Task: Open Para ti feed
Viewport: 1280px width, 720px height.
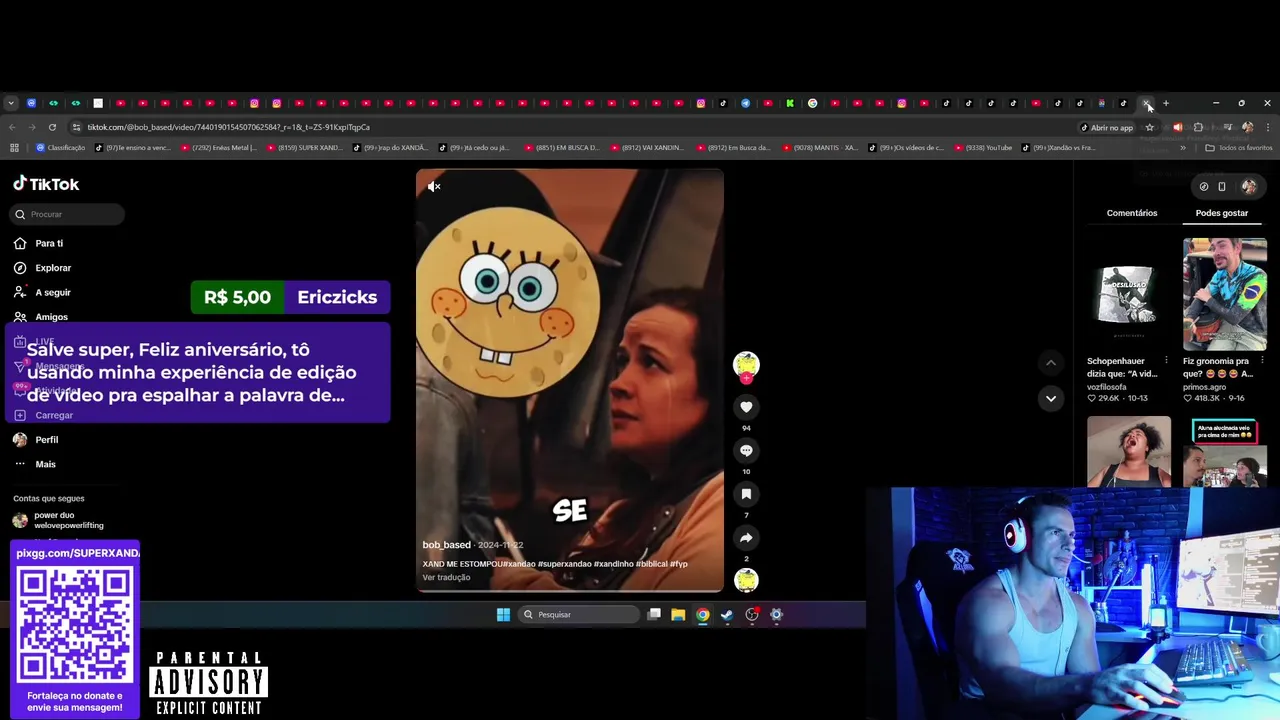Action: (x=38, y=243)
